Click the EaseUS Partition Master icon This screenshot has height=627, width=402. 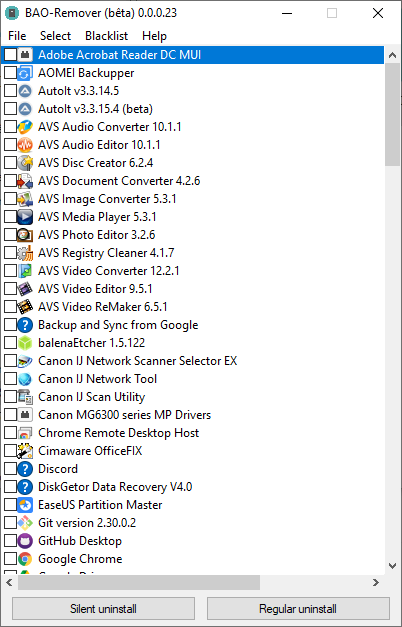25,505
